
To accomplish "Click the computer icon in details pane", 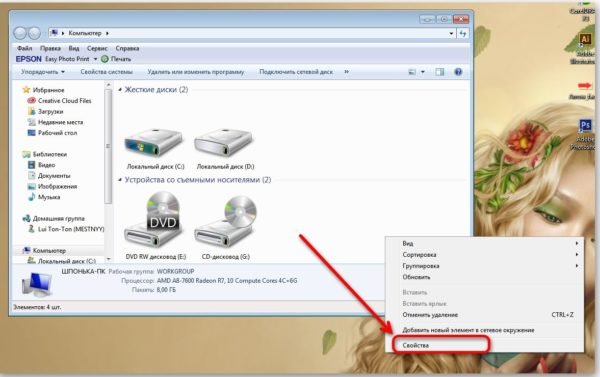I will pos(37,284).
